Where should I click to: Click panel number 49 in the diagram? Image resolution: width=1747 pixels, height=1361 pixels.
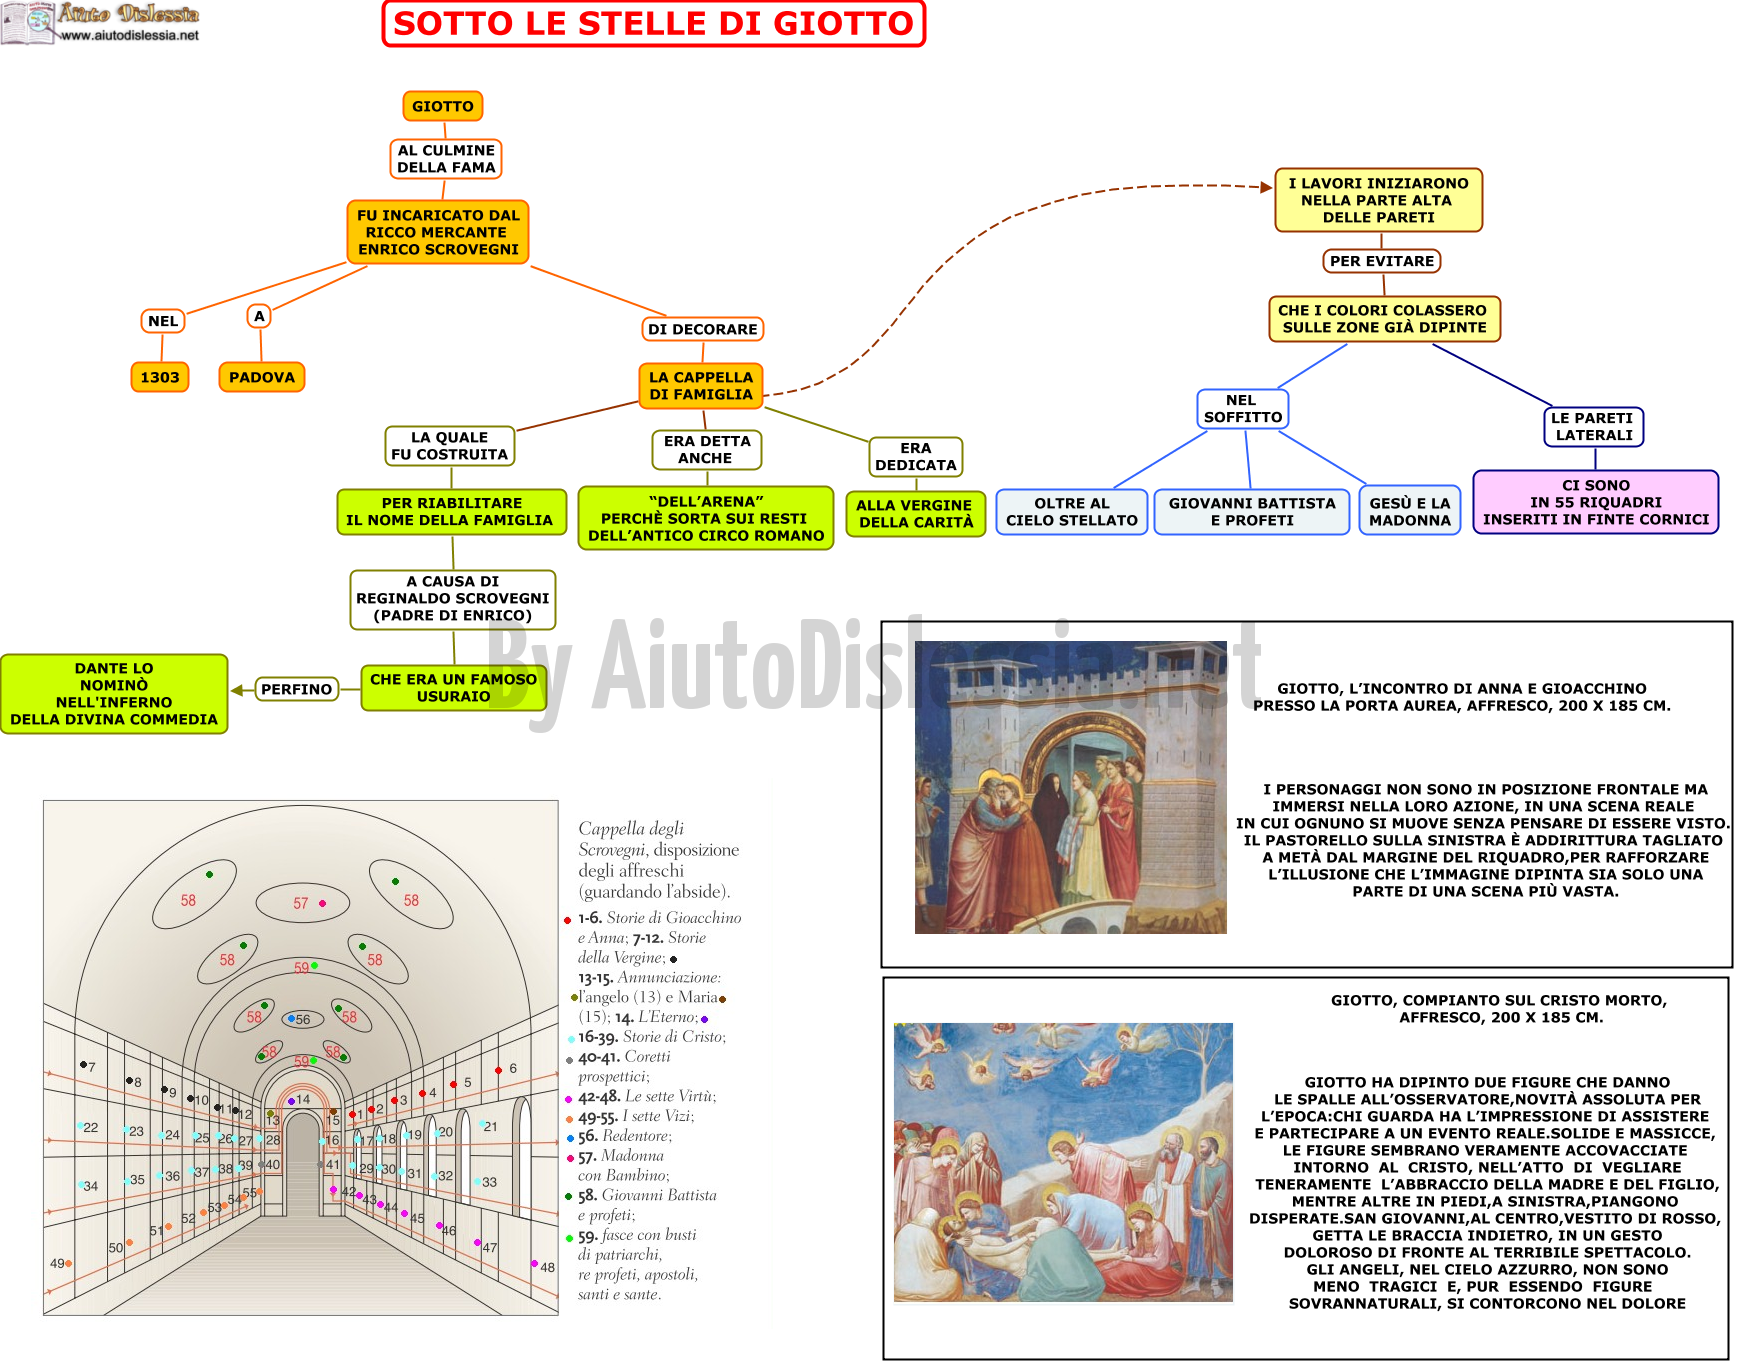(x=58, y=1263)
